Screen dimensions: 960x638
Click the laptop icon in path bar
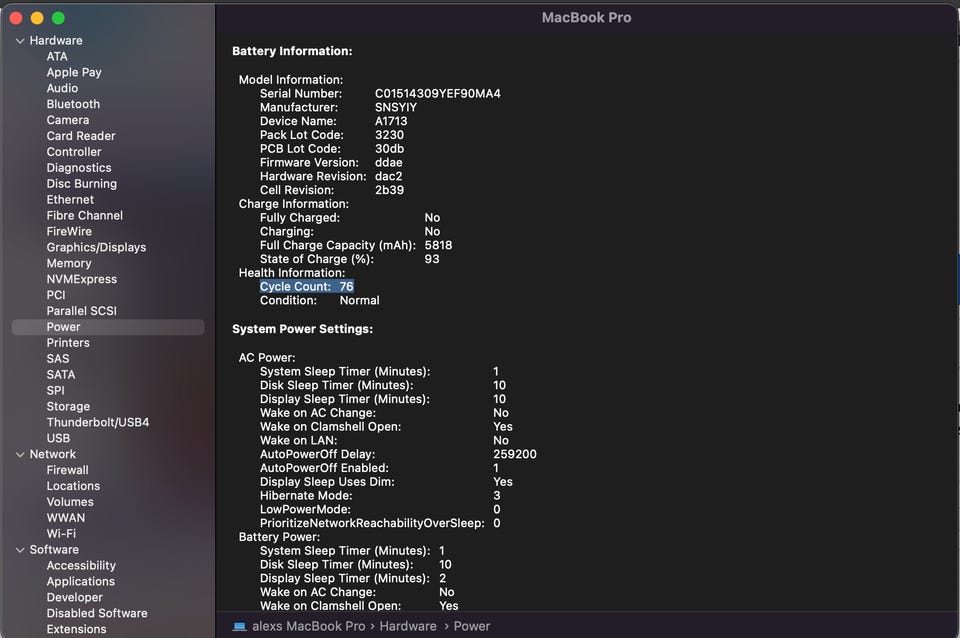(239, 626)
